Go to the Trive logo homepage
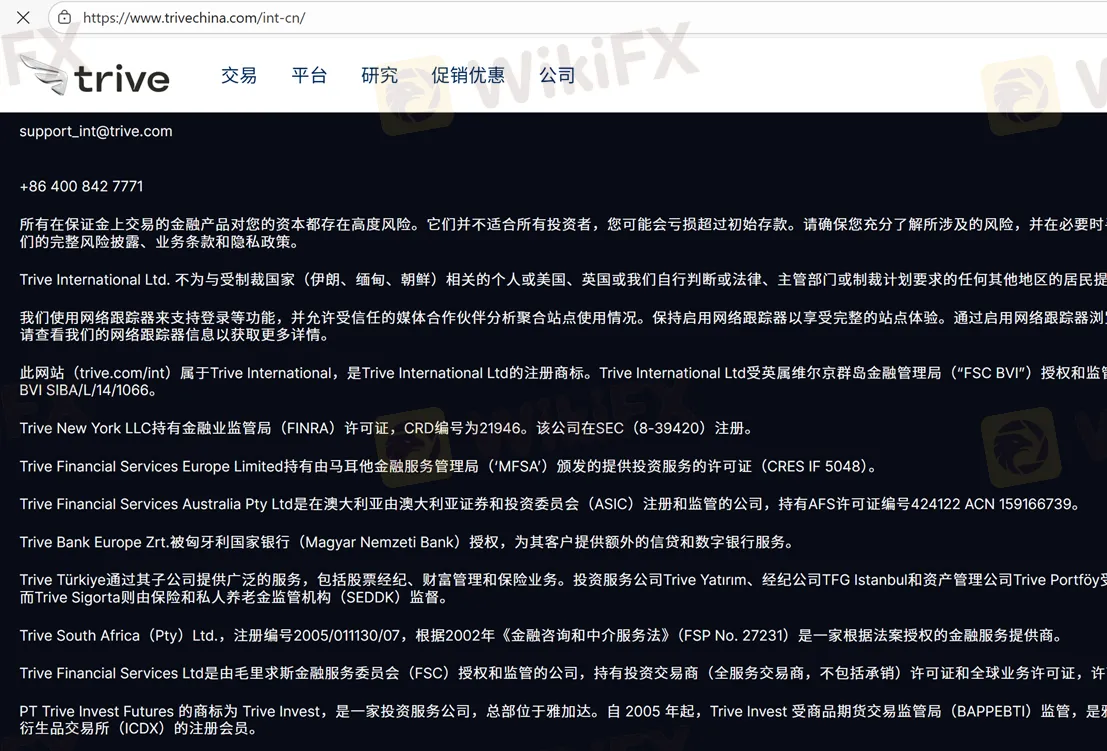Viewport: 1107px width, 751px height. 95,76
